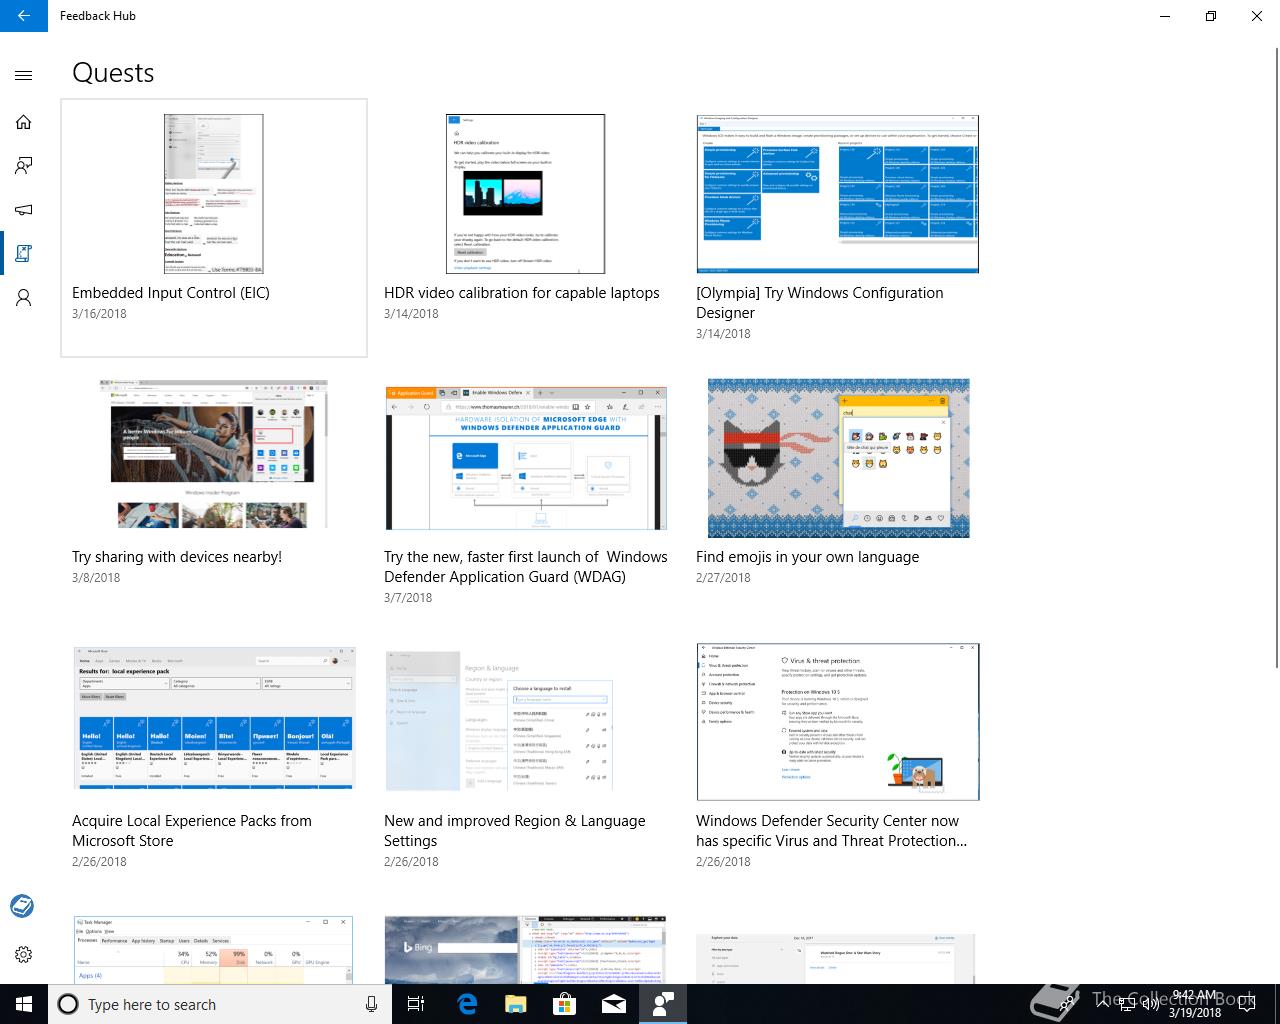Open the Local Experience Packs quest thumbnail

tap(214, 720)
